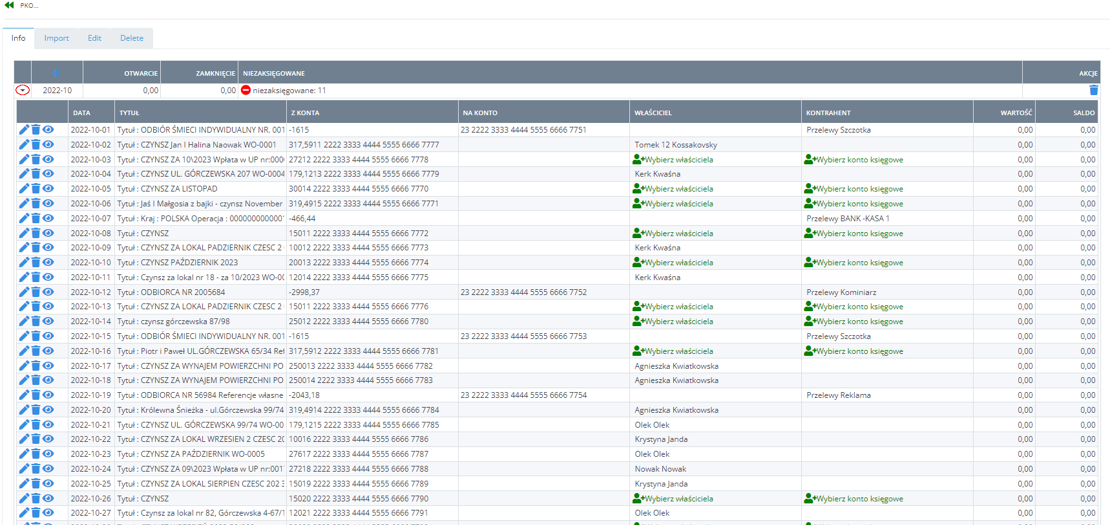Viewport: 1110px width, 525px height.
Task: Click trash icon for the 2022-10-12 row
Action: [x=36, y=292]
